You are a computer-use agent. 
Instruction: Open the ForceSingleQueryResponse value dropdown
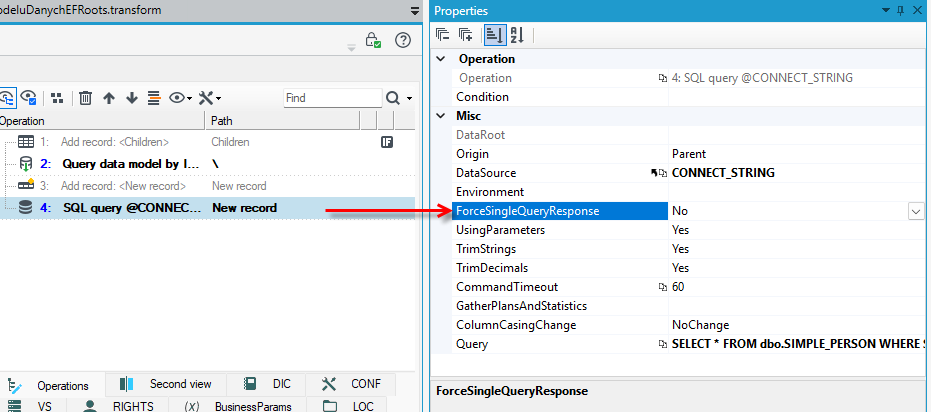tap(916, 211)
